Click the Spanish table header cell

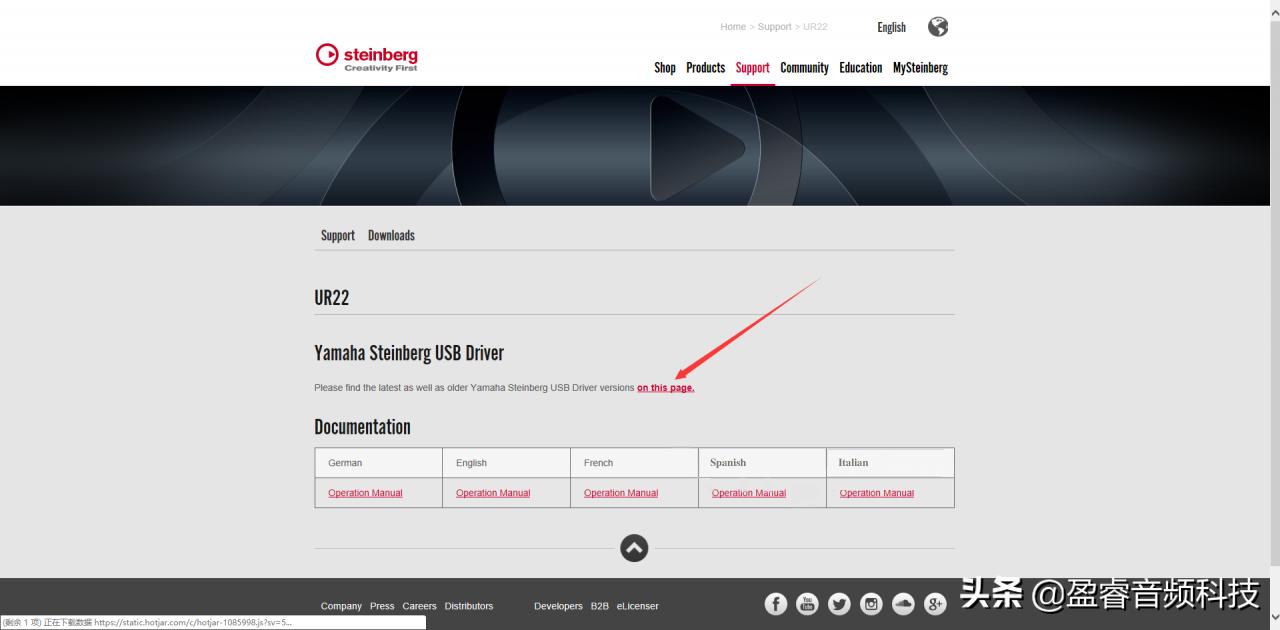(762, 463)
